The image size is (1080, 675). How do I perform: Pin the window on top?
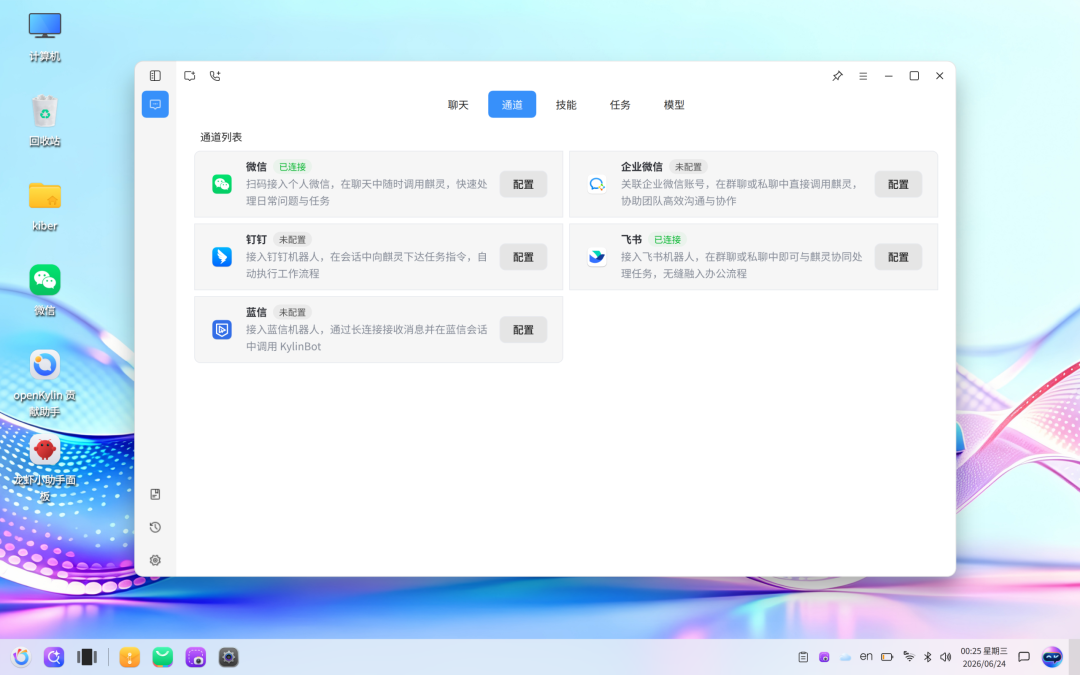click(837, 76)
